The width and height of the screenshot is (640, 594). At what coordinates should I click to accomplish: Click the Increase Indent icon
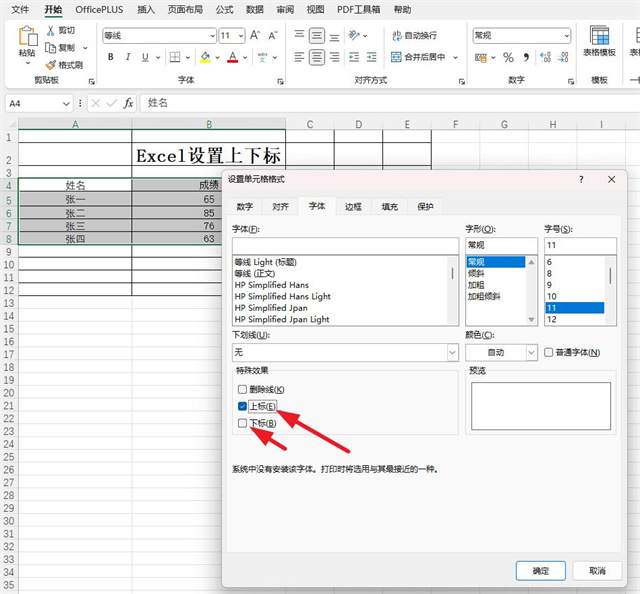[x=371, y=57]
